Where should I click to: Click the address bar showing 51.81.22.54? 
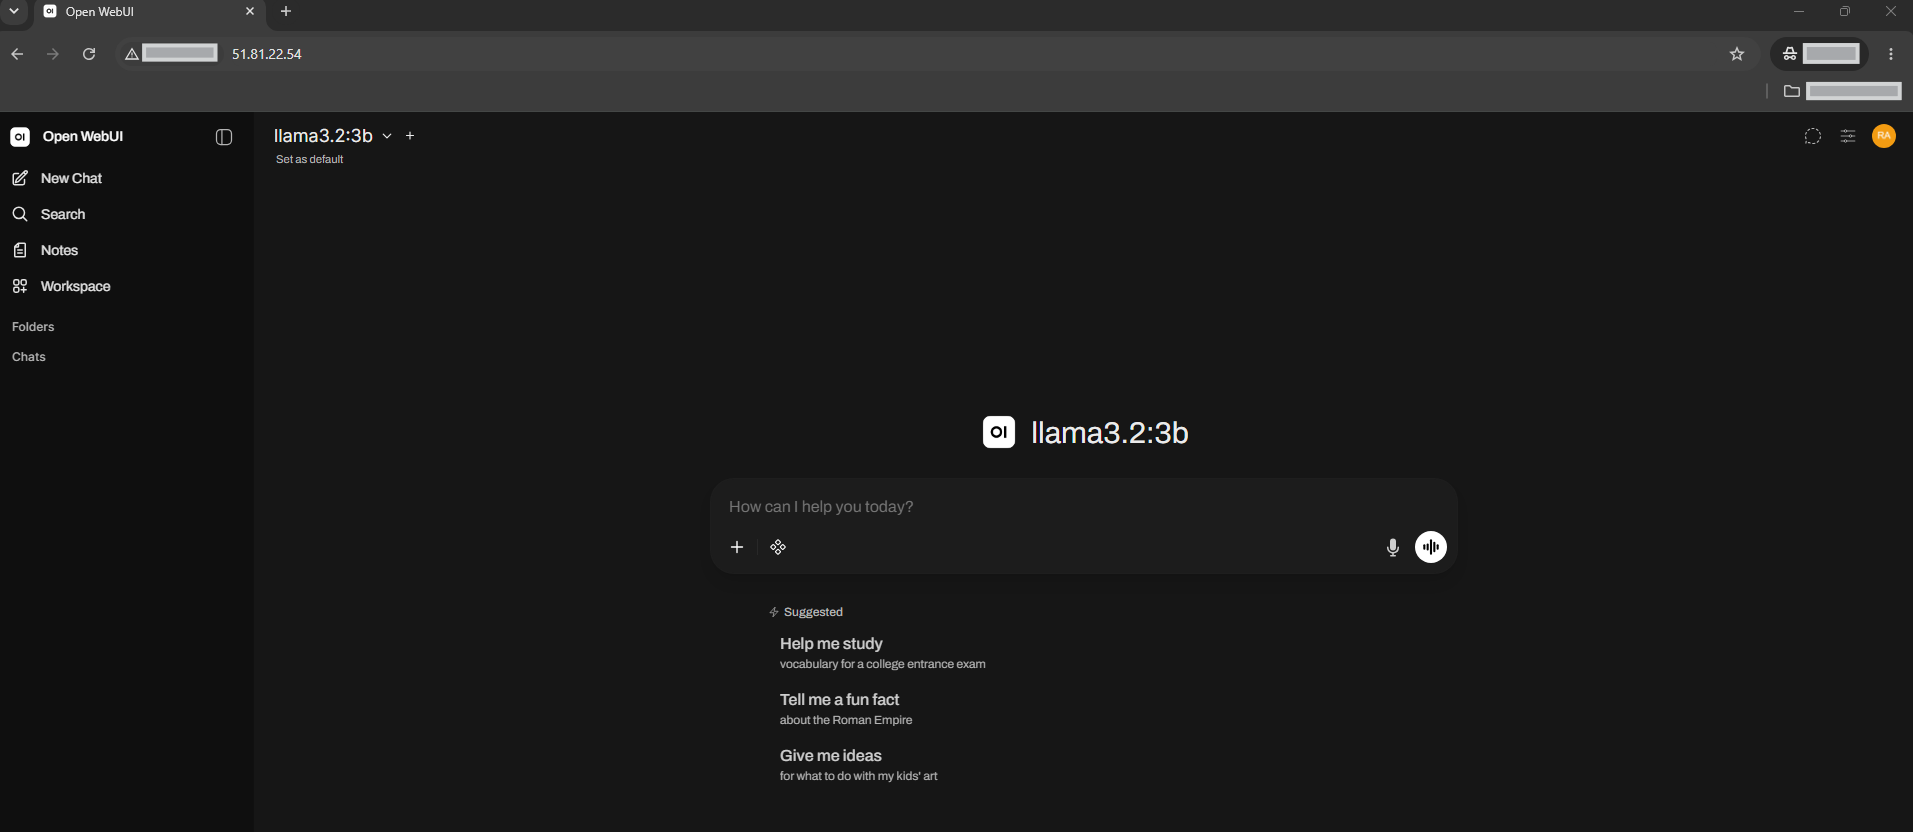click(266, 54)
